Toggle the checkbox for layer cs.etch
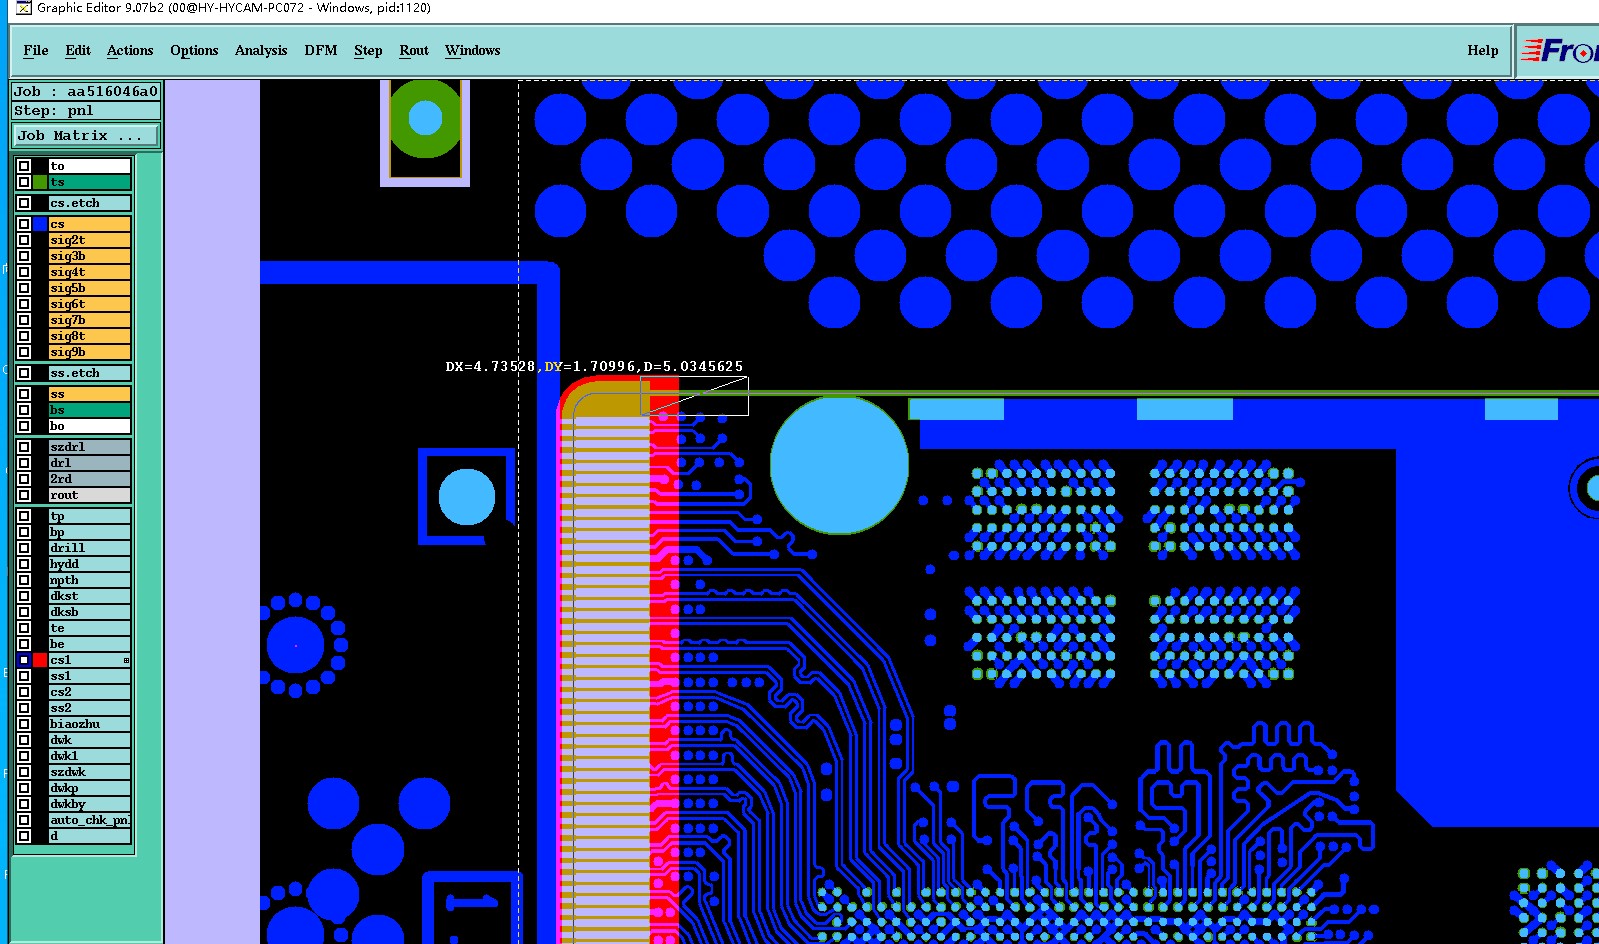This screenshot has height=944, width=1599. [x=24, y=203]
